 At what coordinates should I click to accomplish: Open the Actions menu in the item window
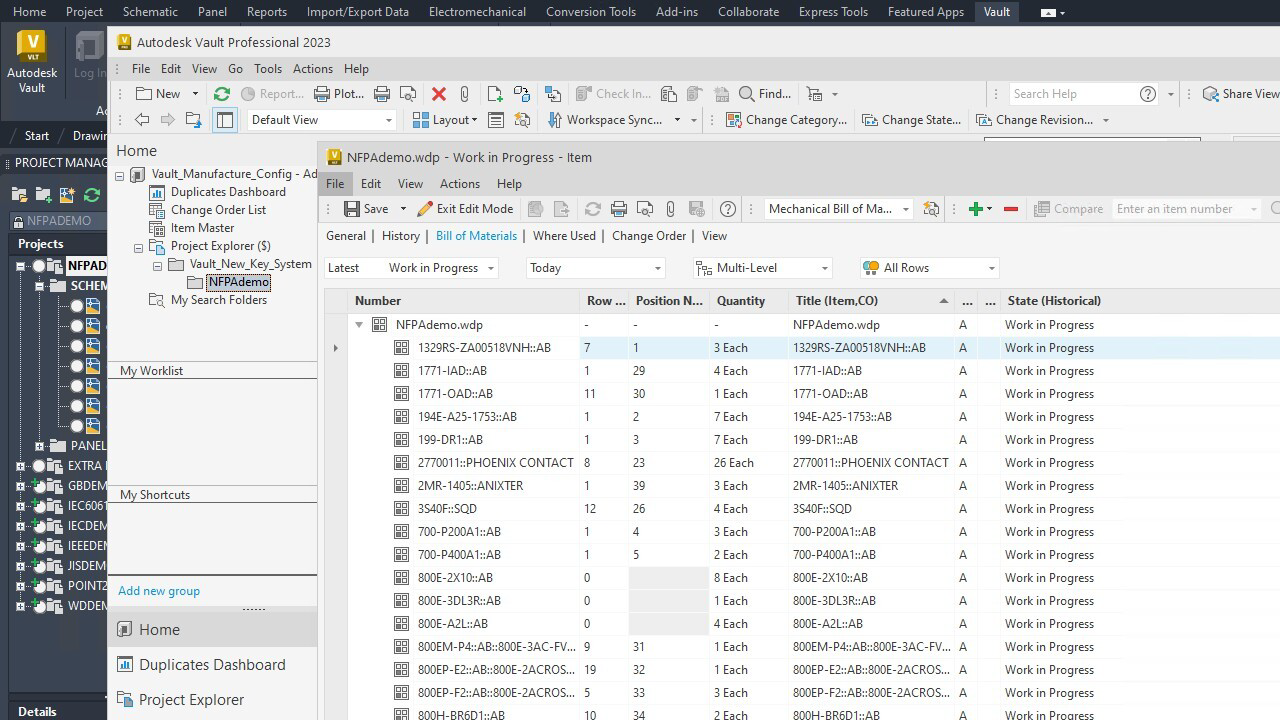460,184
